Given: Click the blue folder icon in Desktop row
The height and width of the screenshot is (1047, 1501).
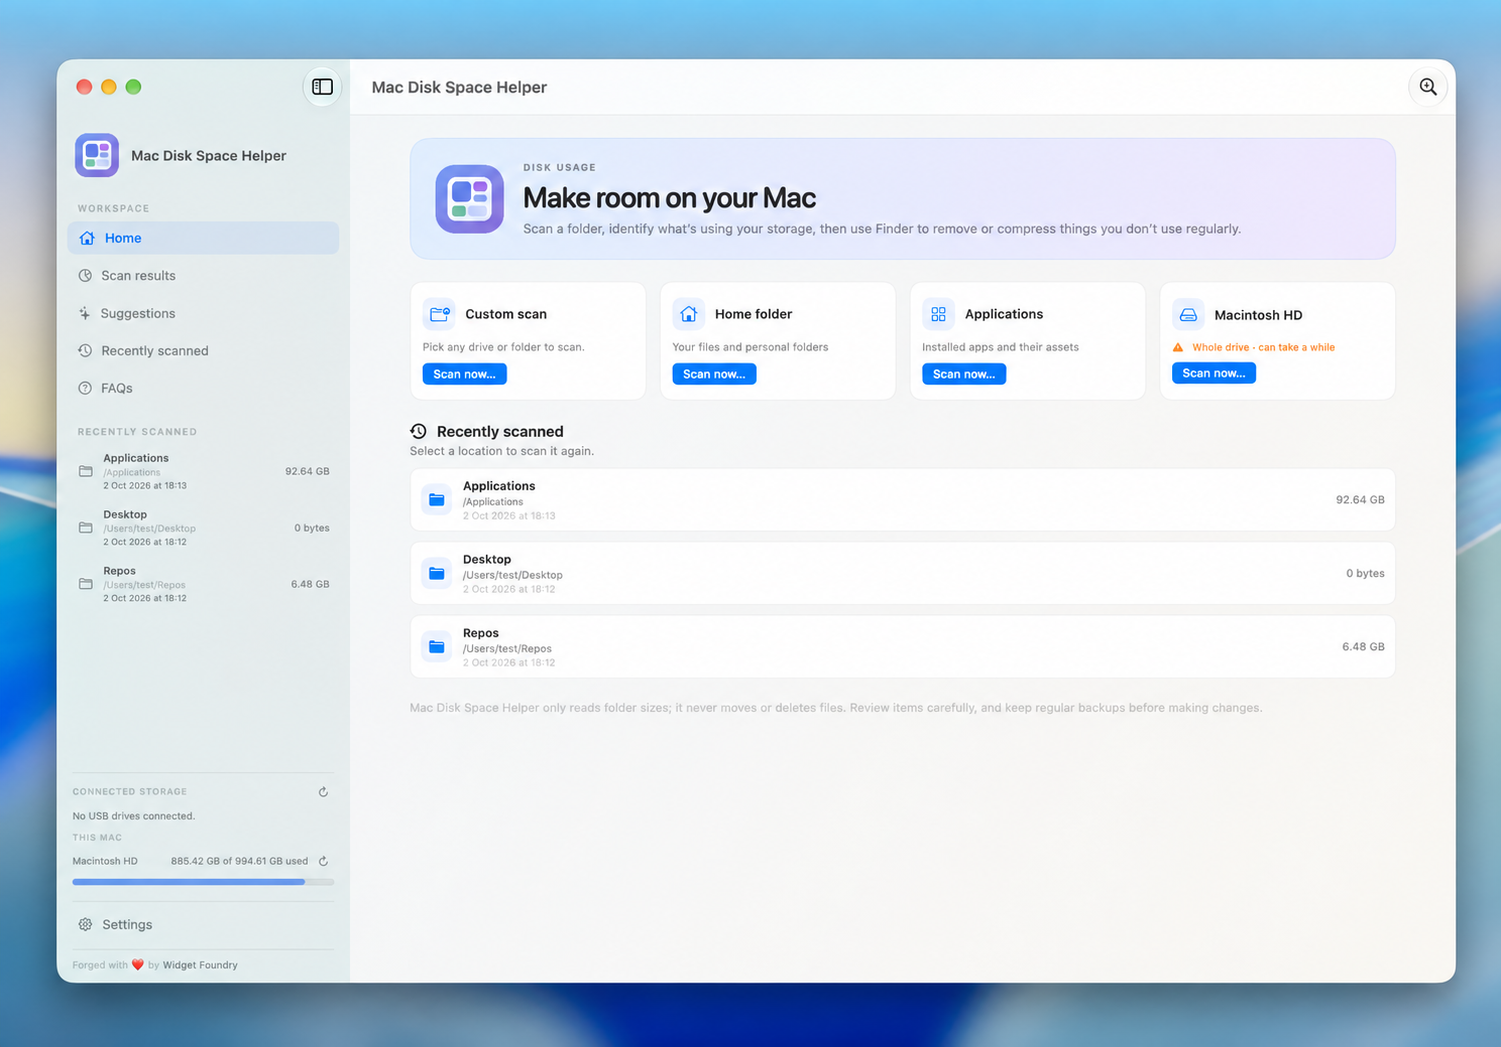Looking at the screenshot, I should click(x=437, y=573).
